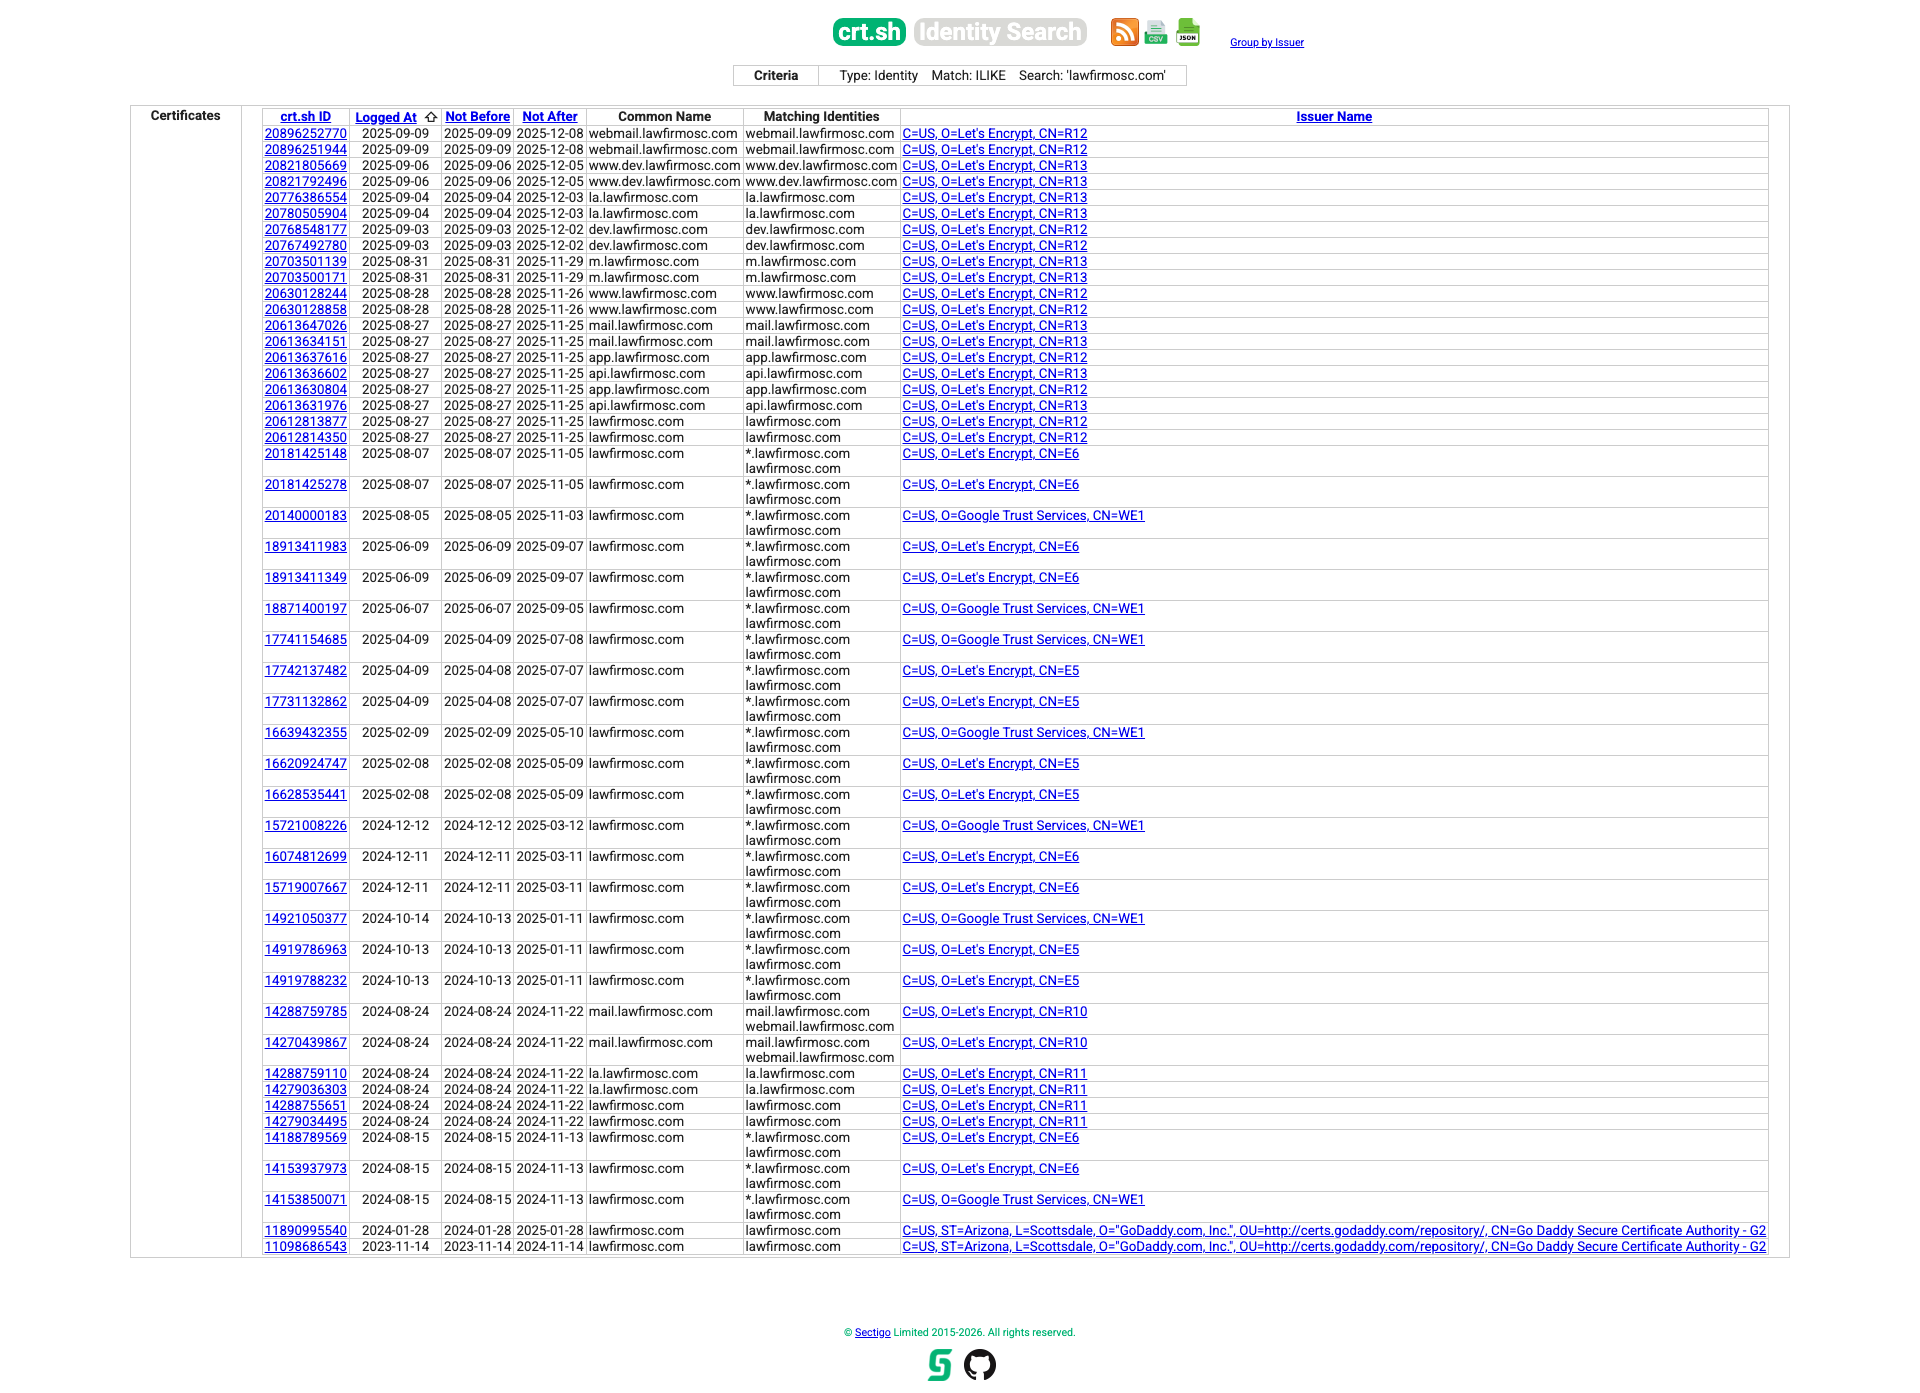1920x1393 pixels.
Task: Open the Sectigo logo icon in footer
Action: [x=940, y=1365]
